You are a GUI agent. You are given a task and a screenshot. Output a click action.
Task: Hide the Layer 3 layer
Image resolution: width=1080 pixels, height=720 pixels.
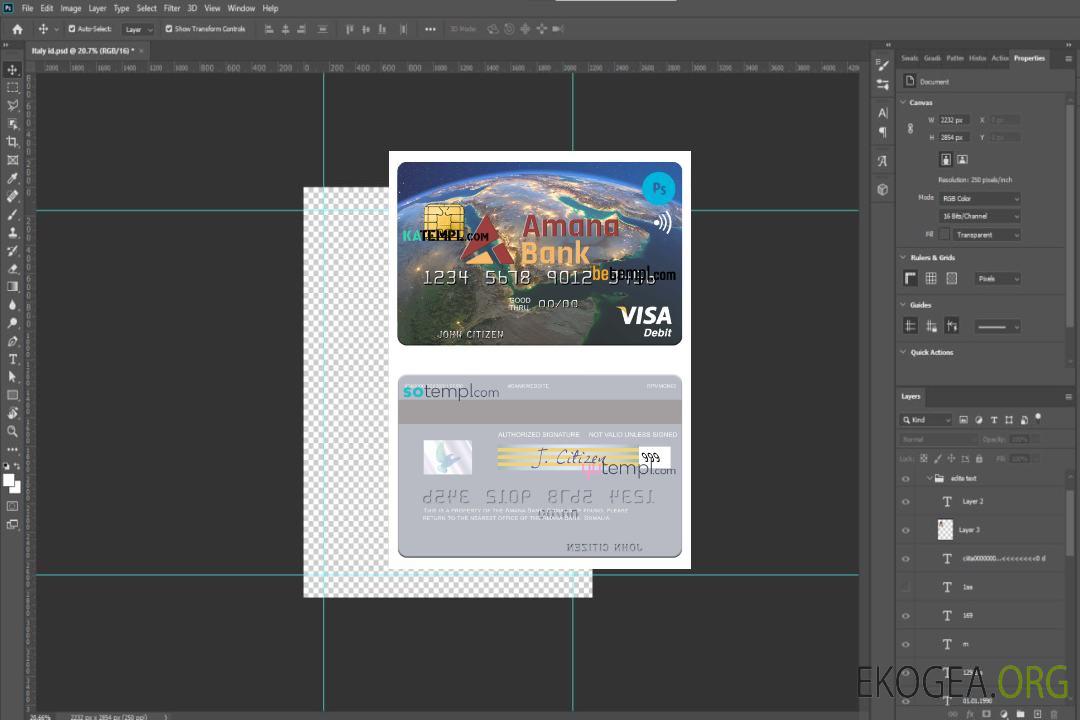click(906, 531)
